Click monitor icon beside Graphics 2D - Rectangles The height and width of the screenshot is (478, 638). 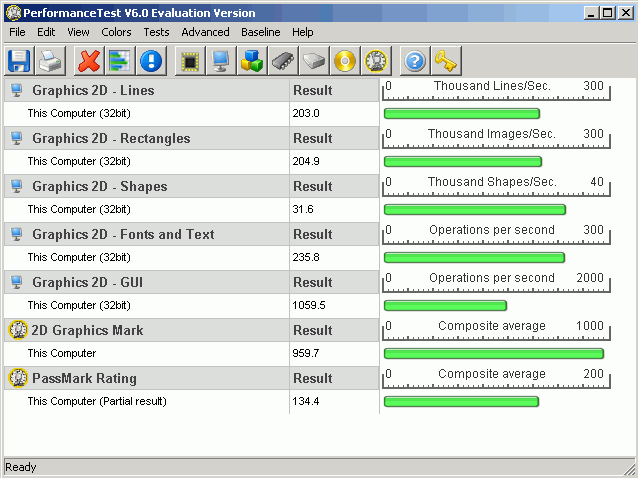click(x=17, y=138)
